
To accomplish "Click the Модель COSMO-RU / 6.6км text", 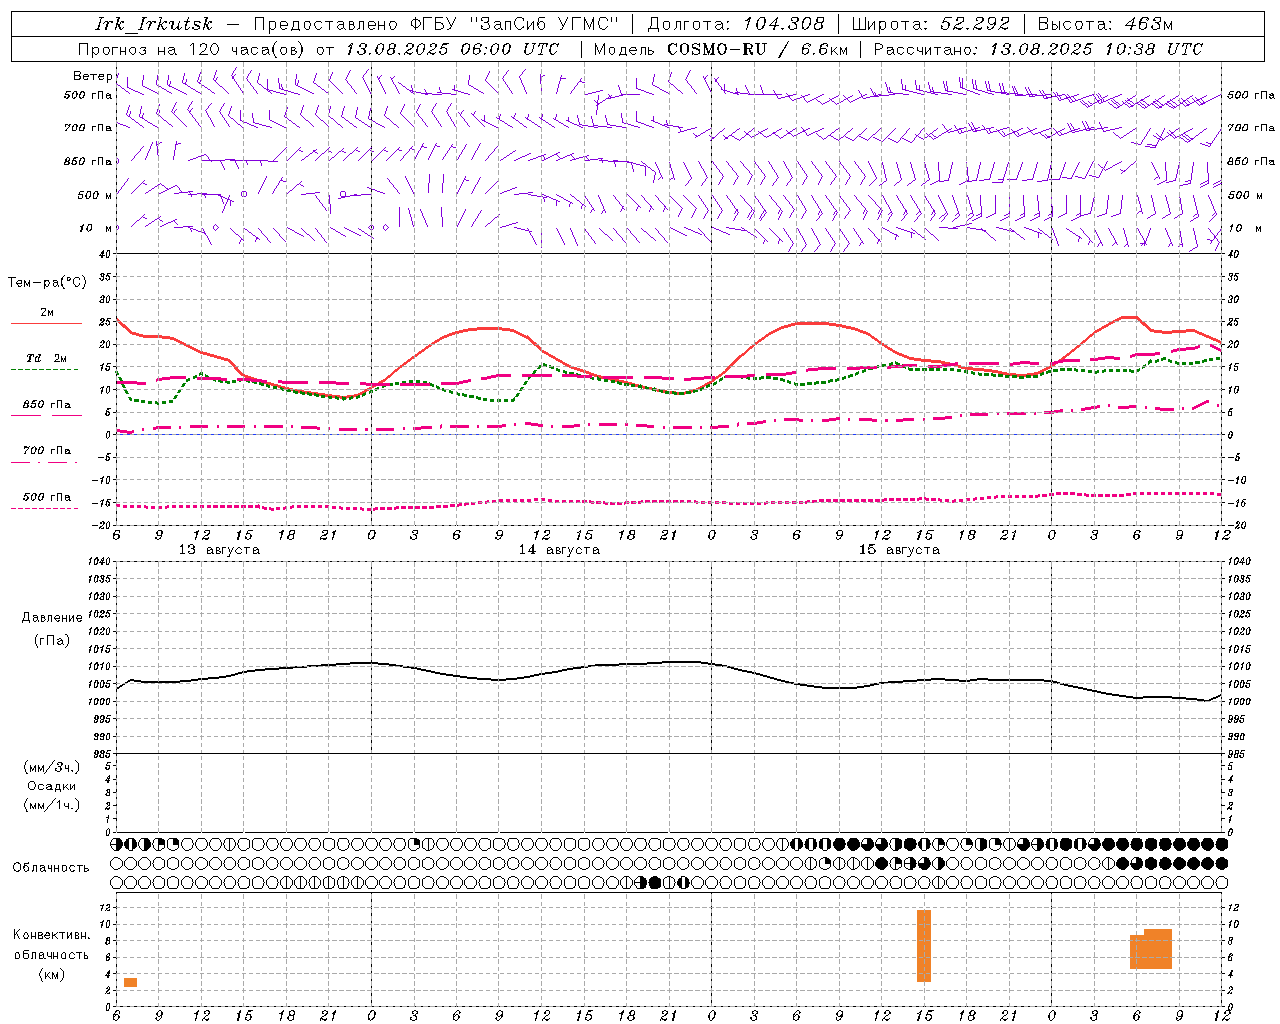I will click(721, 49).
